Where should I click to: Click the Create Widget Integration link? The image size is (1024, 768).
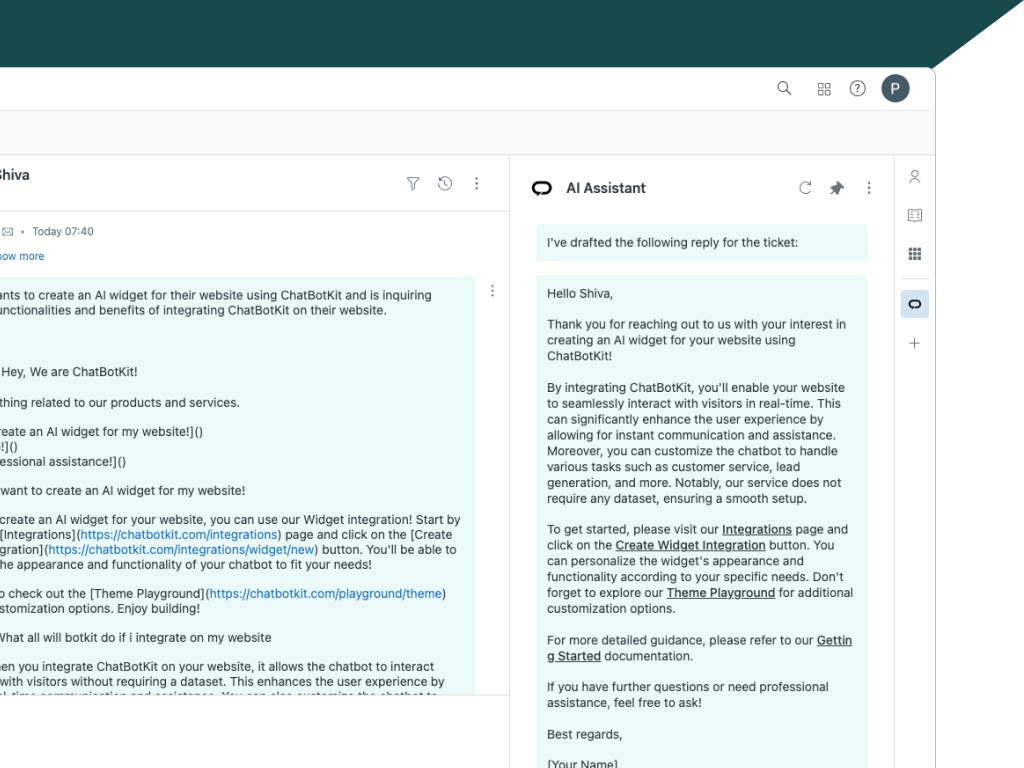point(690,545)
